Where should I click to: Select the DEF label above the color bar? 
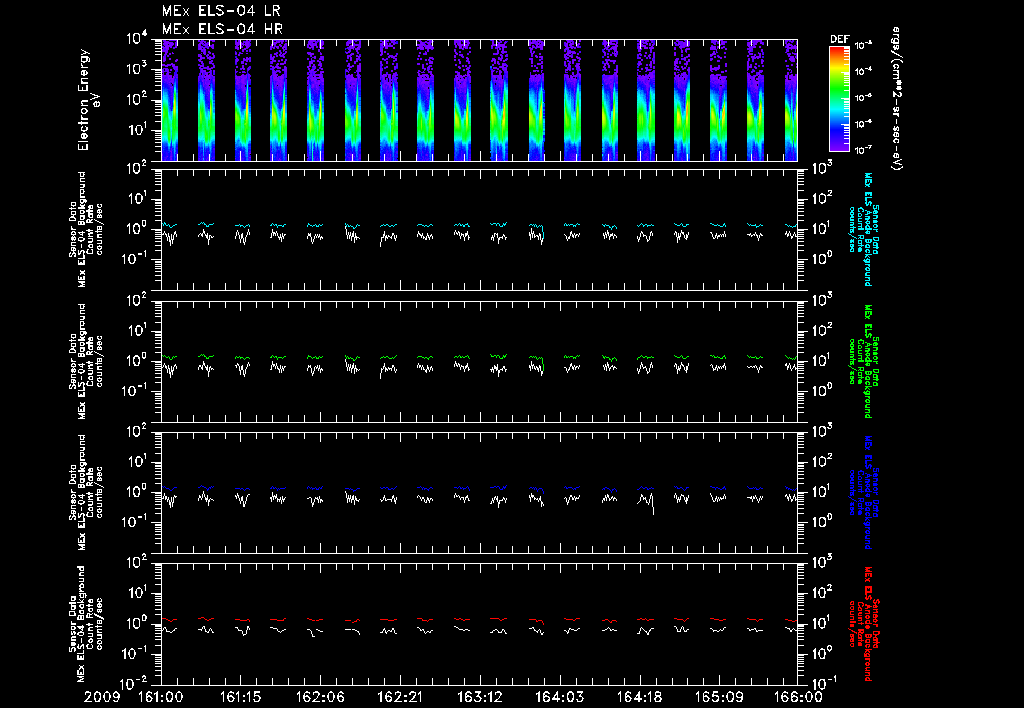pyautogui.click(x=840, y=39)
